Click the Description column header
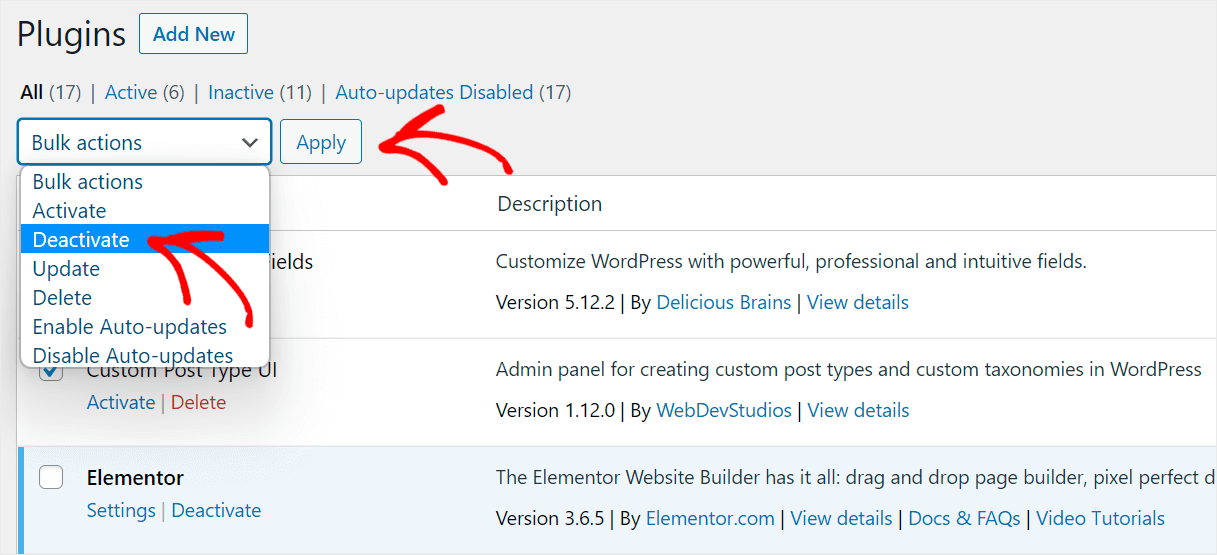Screen dimensions: 1217x555 550,204
